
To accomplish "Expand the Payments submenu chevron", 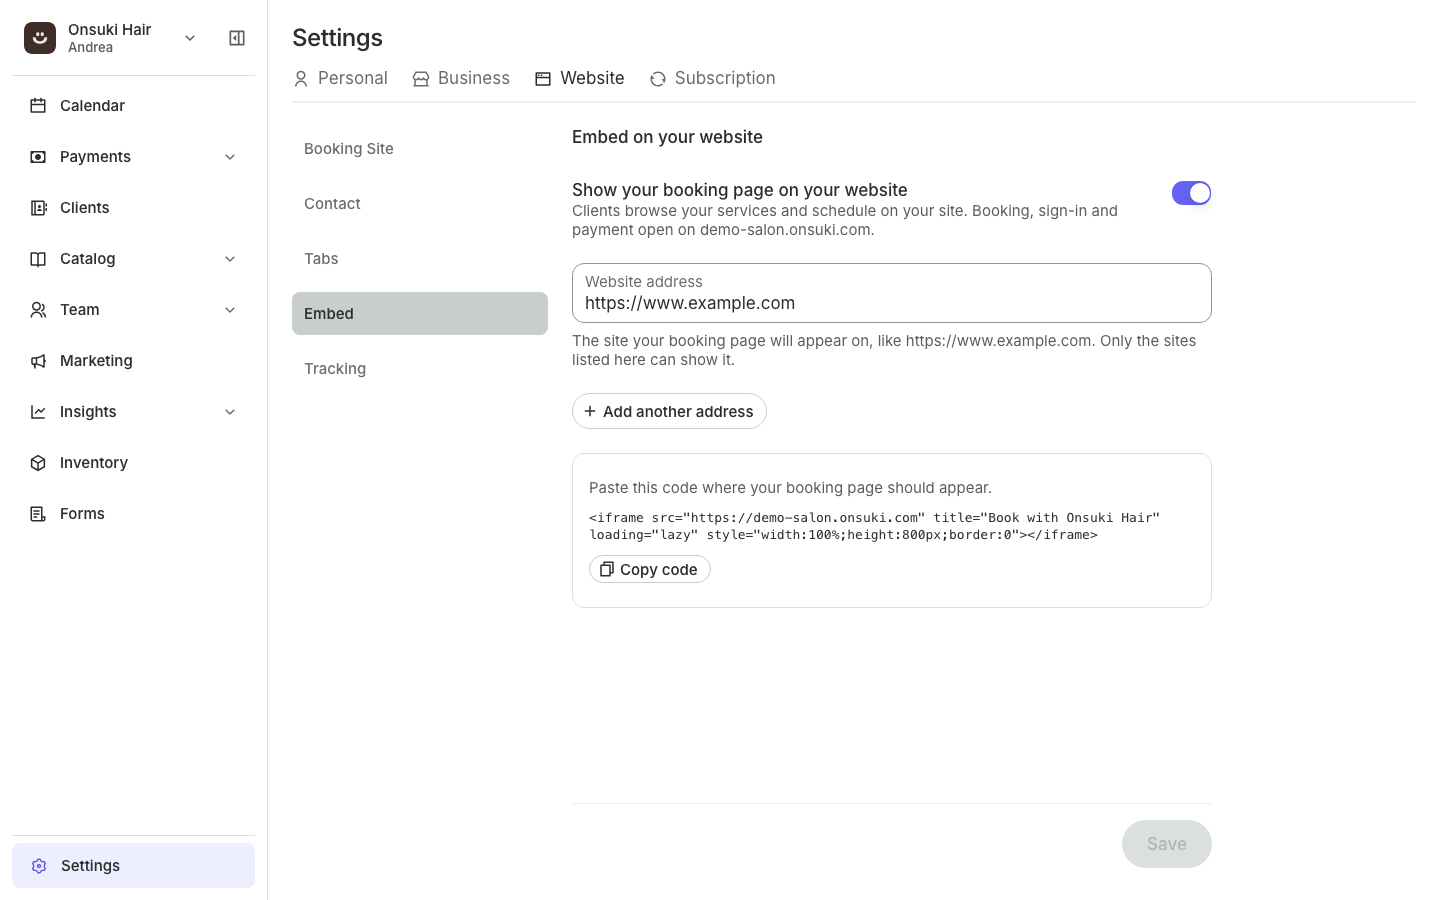I will pyautogui.click(x=230, y=157).
